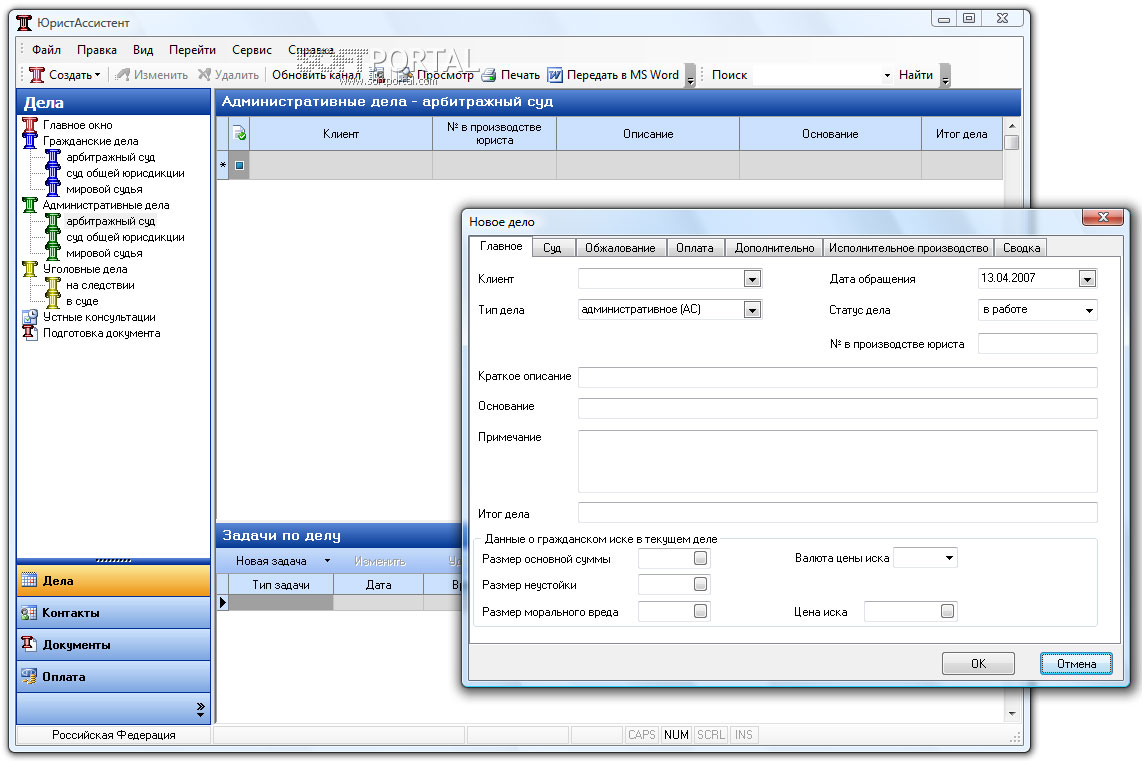Select Устные консультации in sidebar
Screen dimensions: 1142x761
coord(98,317)
